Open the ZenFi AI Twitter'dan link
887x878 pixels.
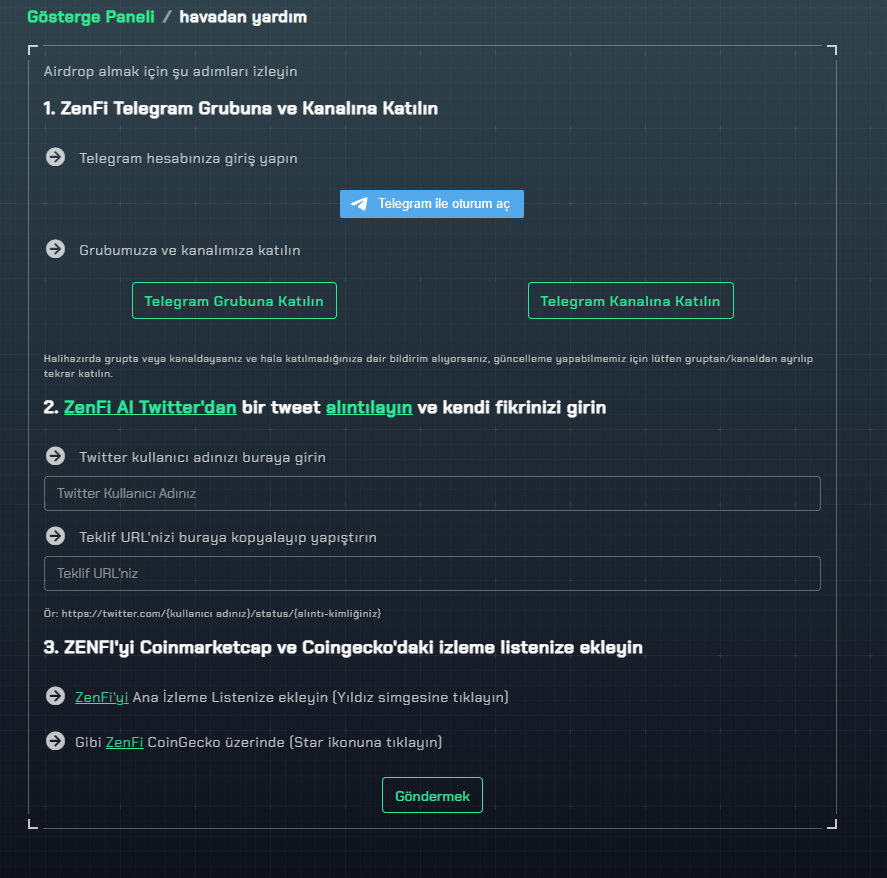click(150, 407)
